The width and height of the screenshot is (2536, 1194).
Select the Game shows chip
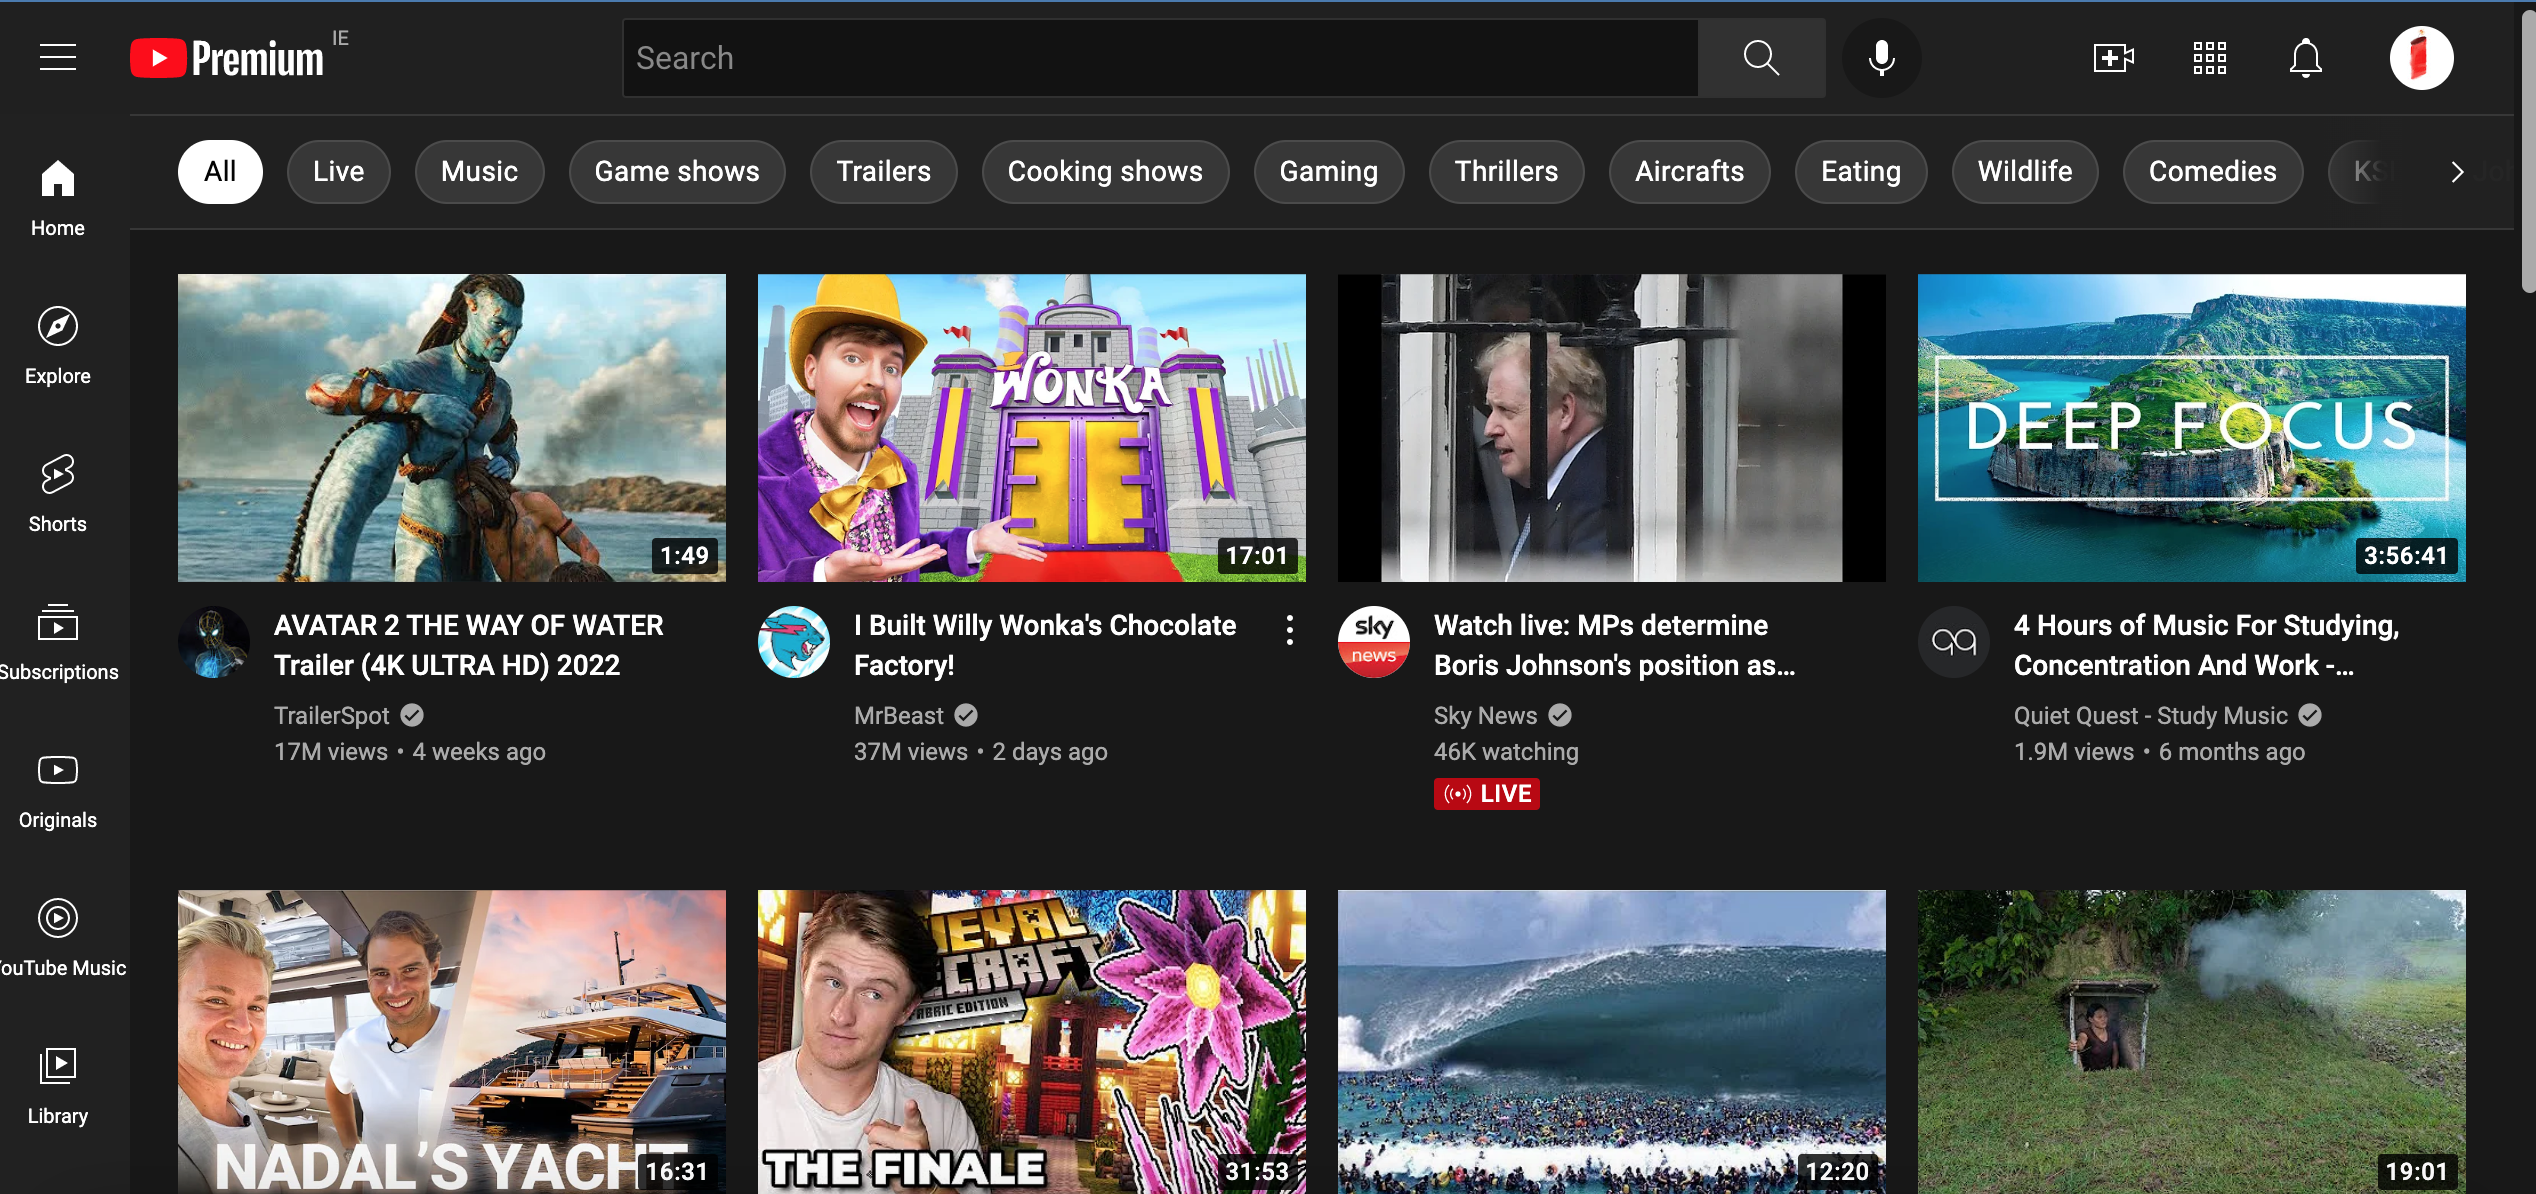click(677, 172)
